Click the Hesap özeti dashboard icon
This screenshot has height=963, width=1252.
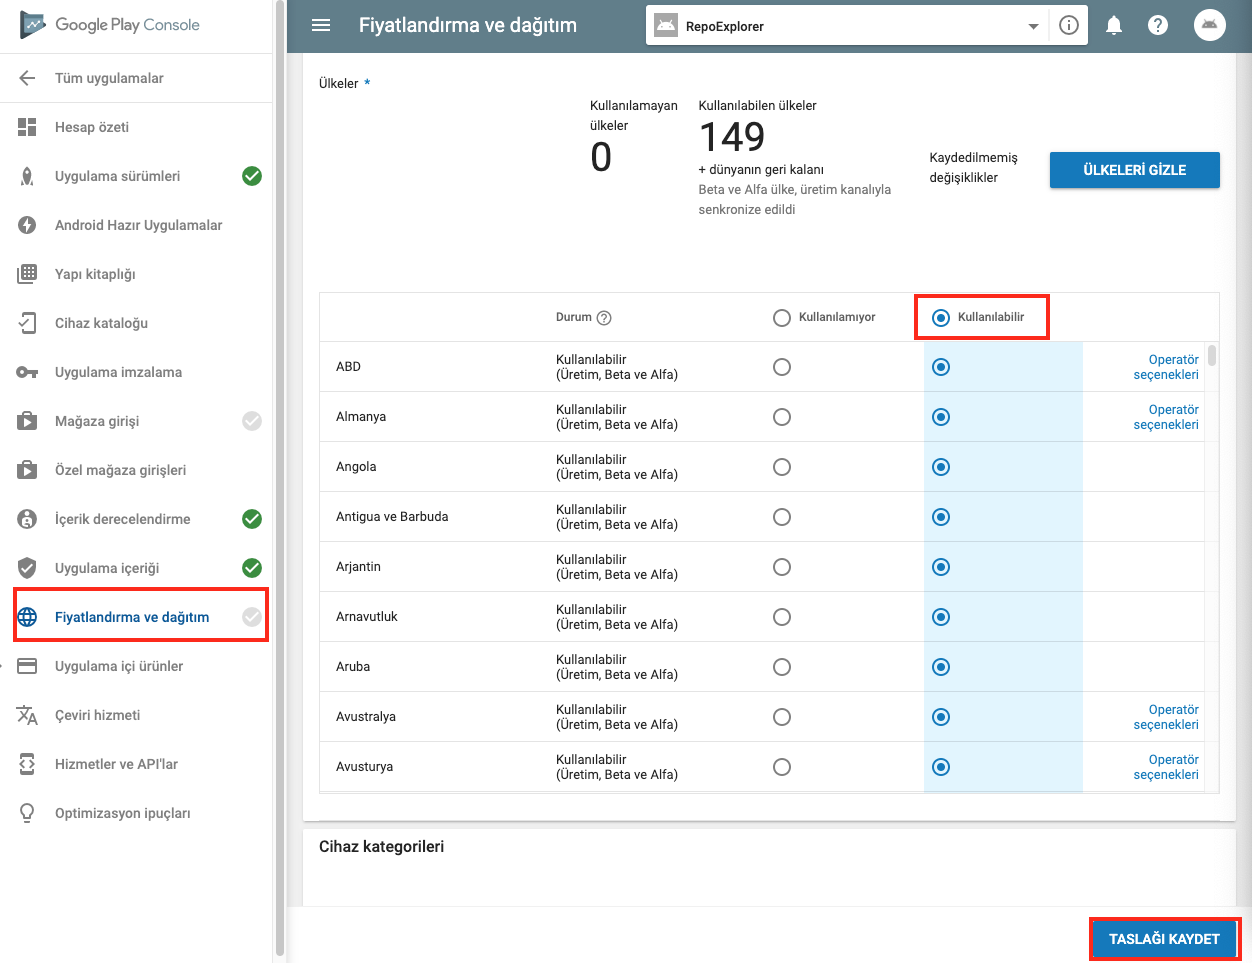[x=27, y=127]
